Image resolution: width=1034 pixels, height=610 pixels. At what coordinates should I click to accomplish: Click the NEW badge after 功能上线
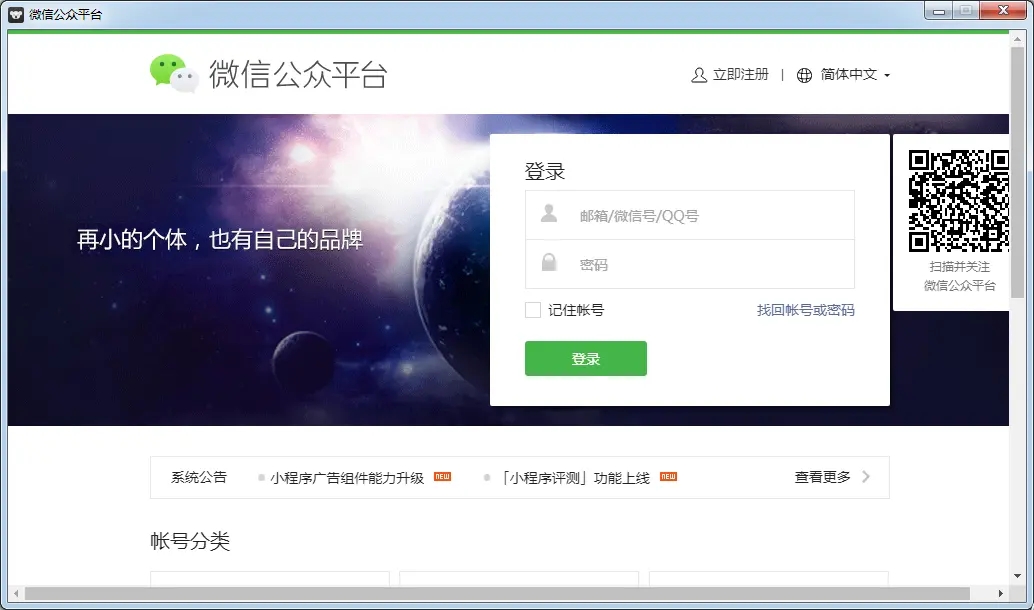(x=668, y=476)
